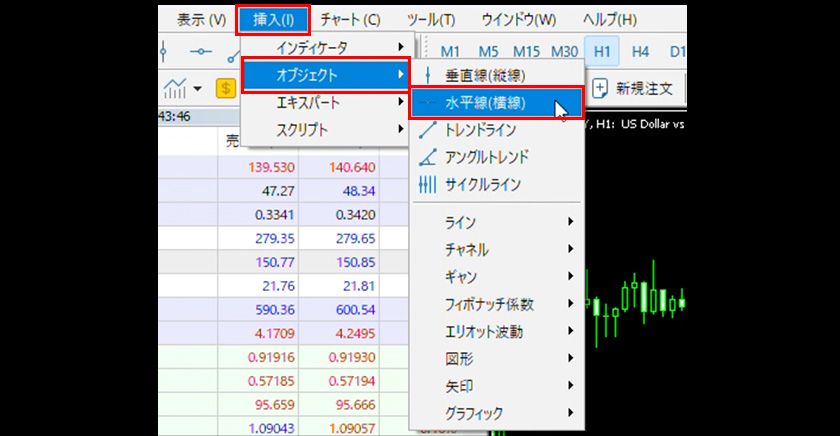840x436 pixels.
Task: Switch to the M15 timeframe
Action: 526,51
